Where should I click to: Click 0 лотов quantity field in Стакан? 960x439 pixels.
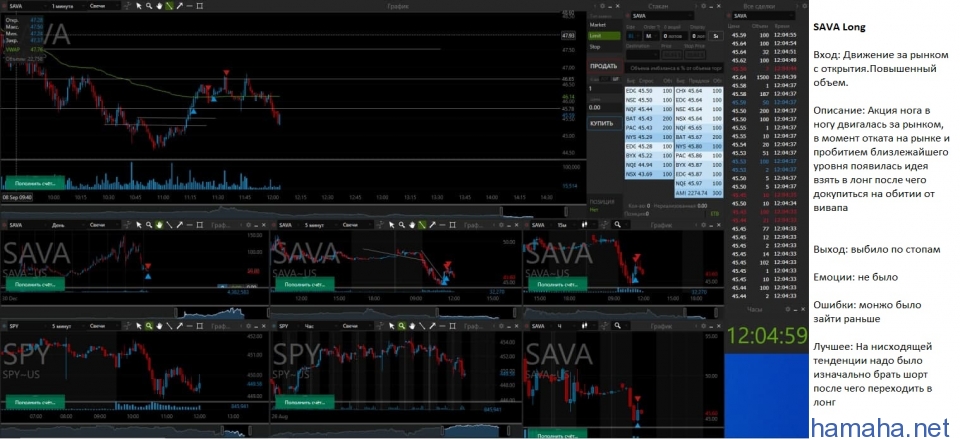click(675, 36)
